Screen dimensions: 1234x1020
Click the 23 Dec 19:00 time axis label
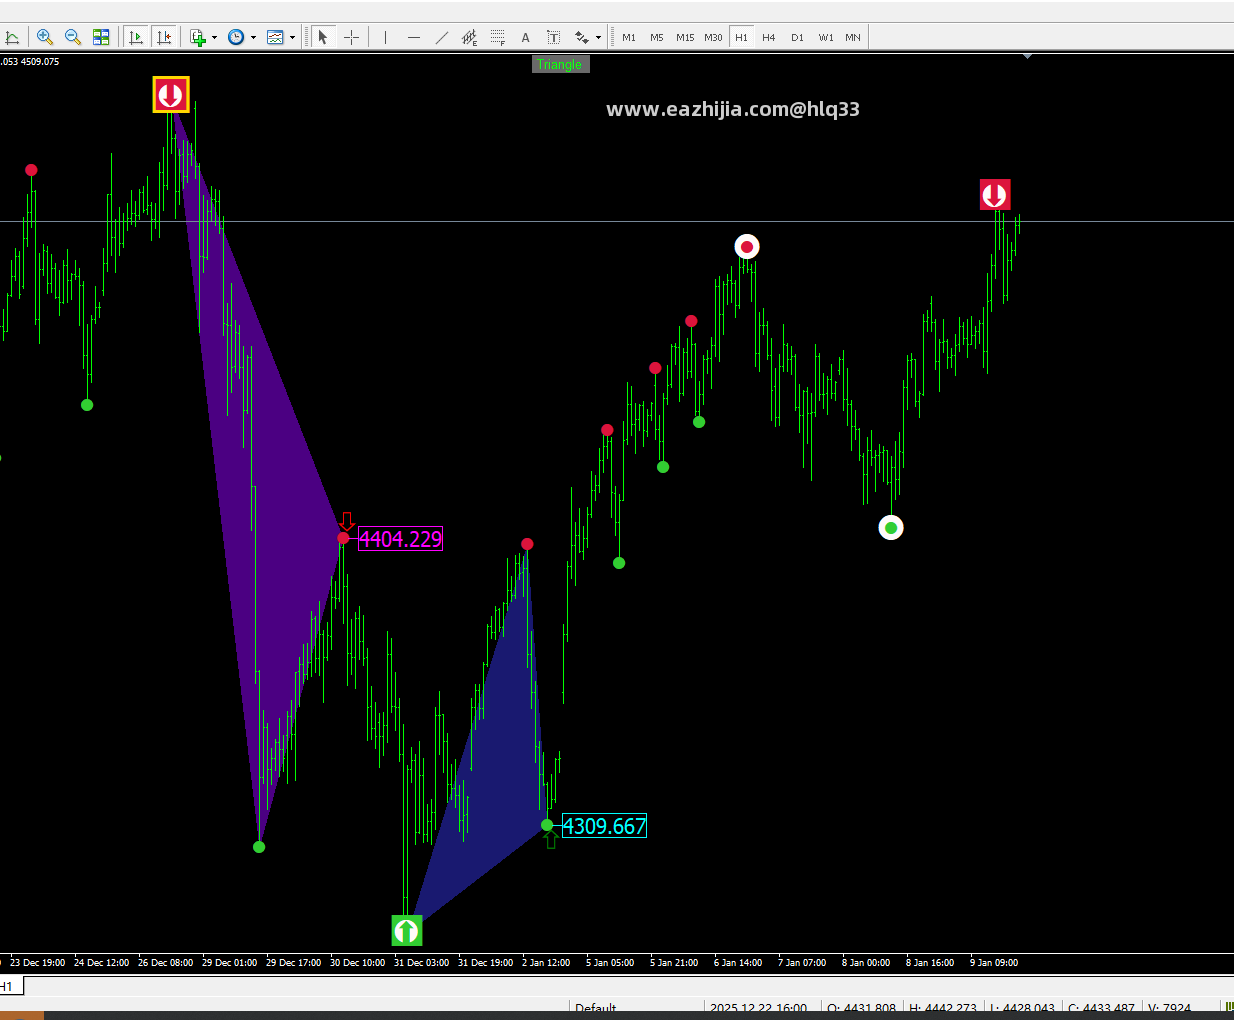click(38, 963)
